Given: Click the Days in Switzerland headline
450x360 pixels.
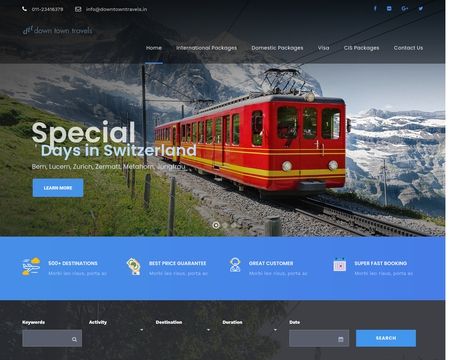Looking at the screenshot, I should tap(118, 150).
